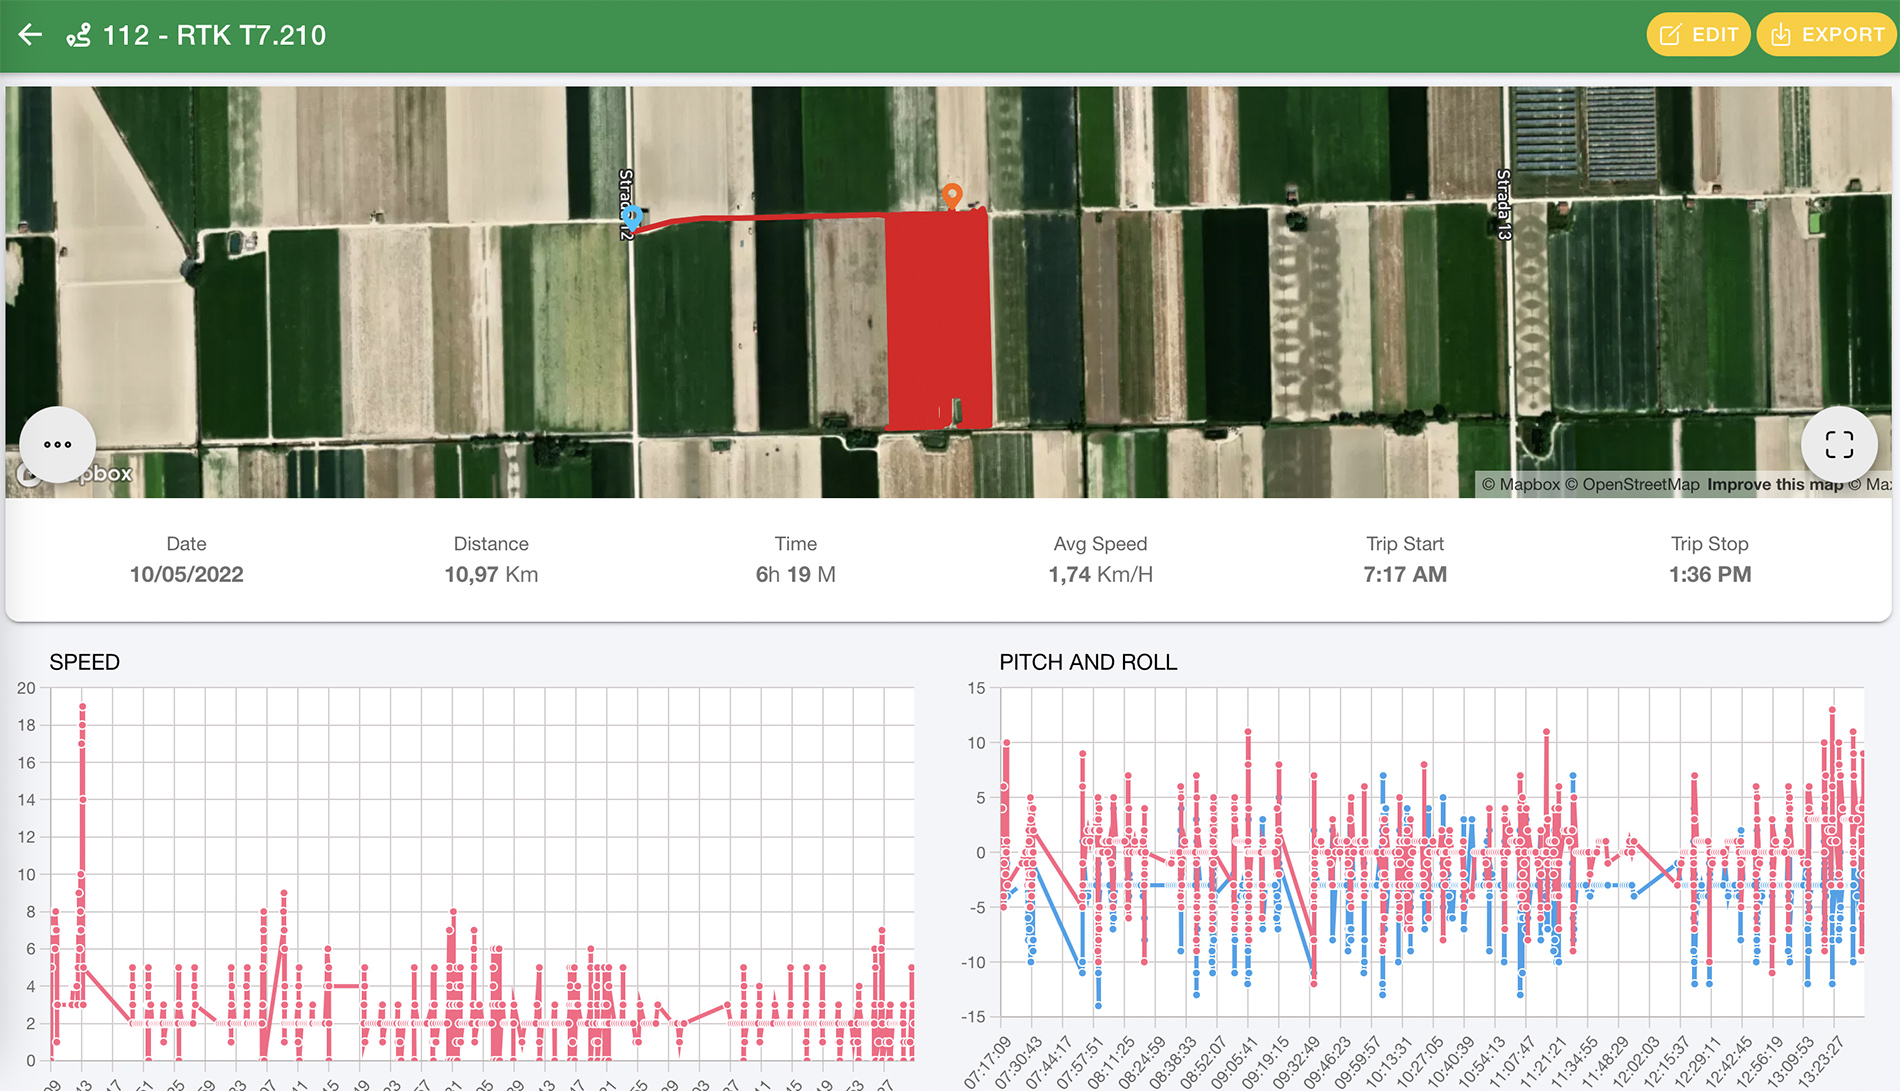Viewport: 1900px width, 1091px height.
Task: Click the orange trip end marker
Action: (952, 194)
